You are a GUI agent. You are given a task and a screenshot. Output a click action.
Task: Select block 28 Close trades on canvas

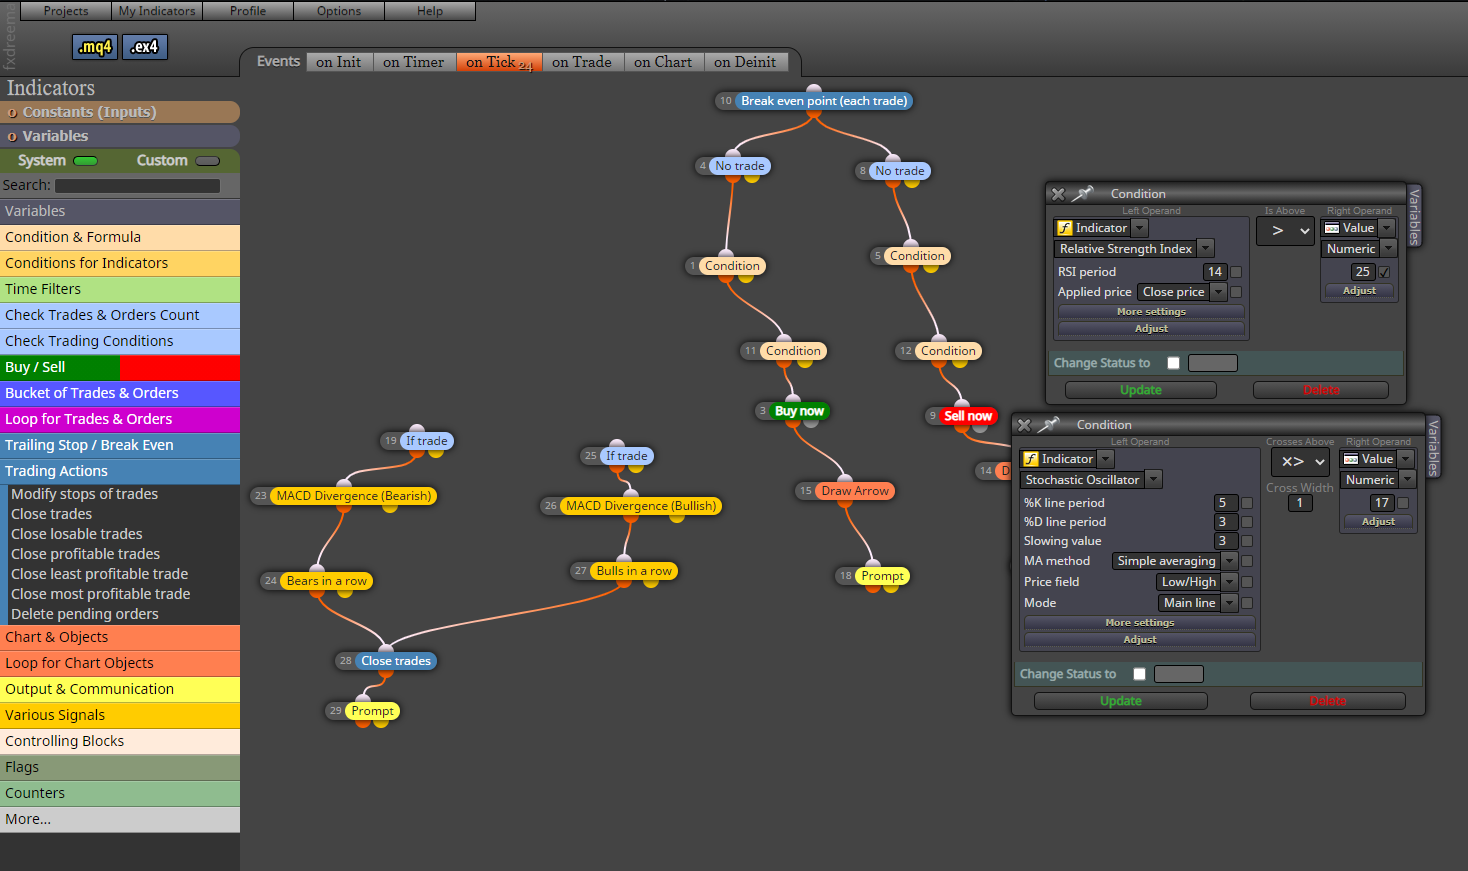click(x=396, y=661)
